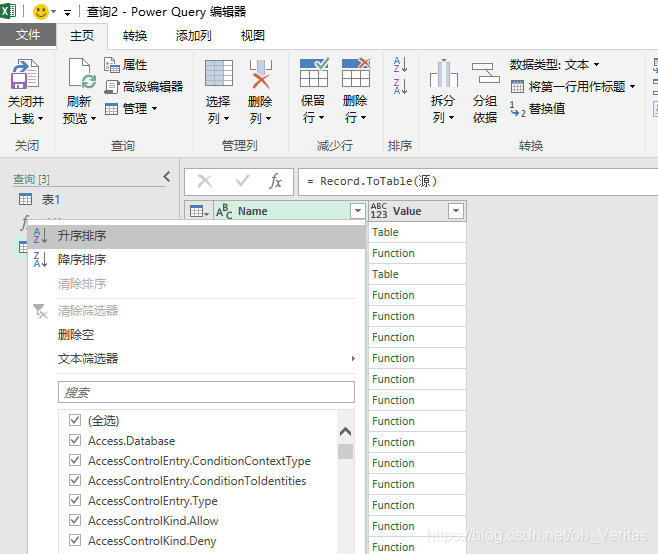Open the File (文件) tab
The width and height of the screenshot is (658, 554).
(x=28, y=35)
